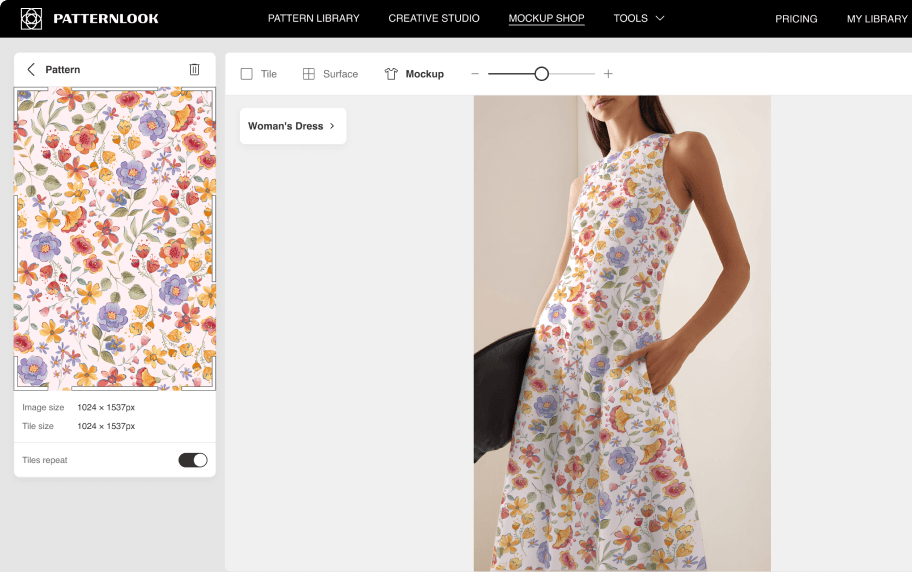Switch to the Surface view mode
This screenshot has width=912, height=572.
[x=330, y=74]
